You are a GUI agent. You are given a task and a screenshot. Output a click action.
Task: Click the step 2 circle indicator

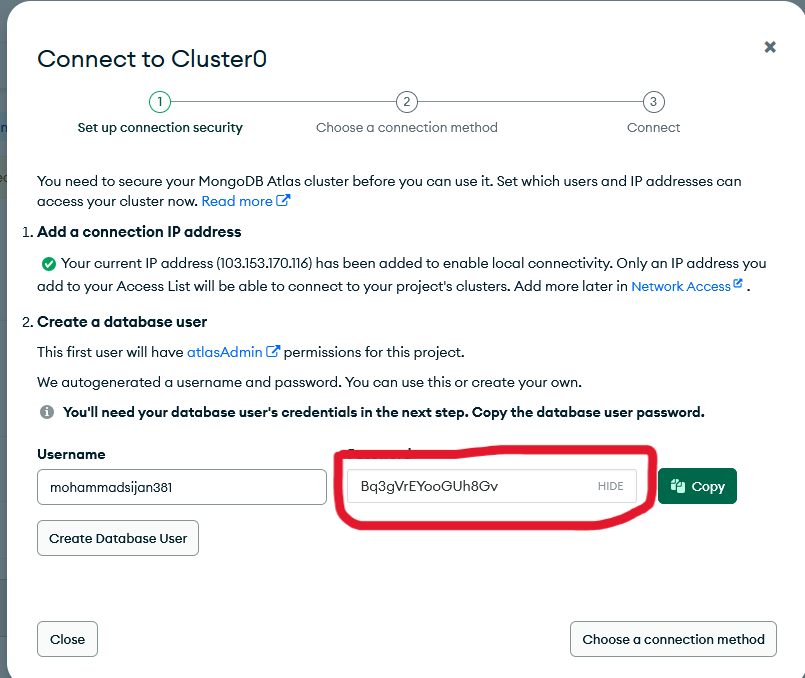coord(406,102)
